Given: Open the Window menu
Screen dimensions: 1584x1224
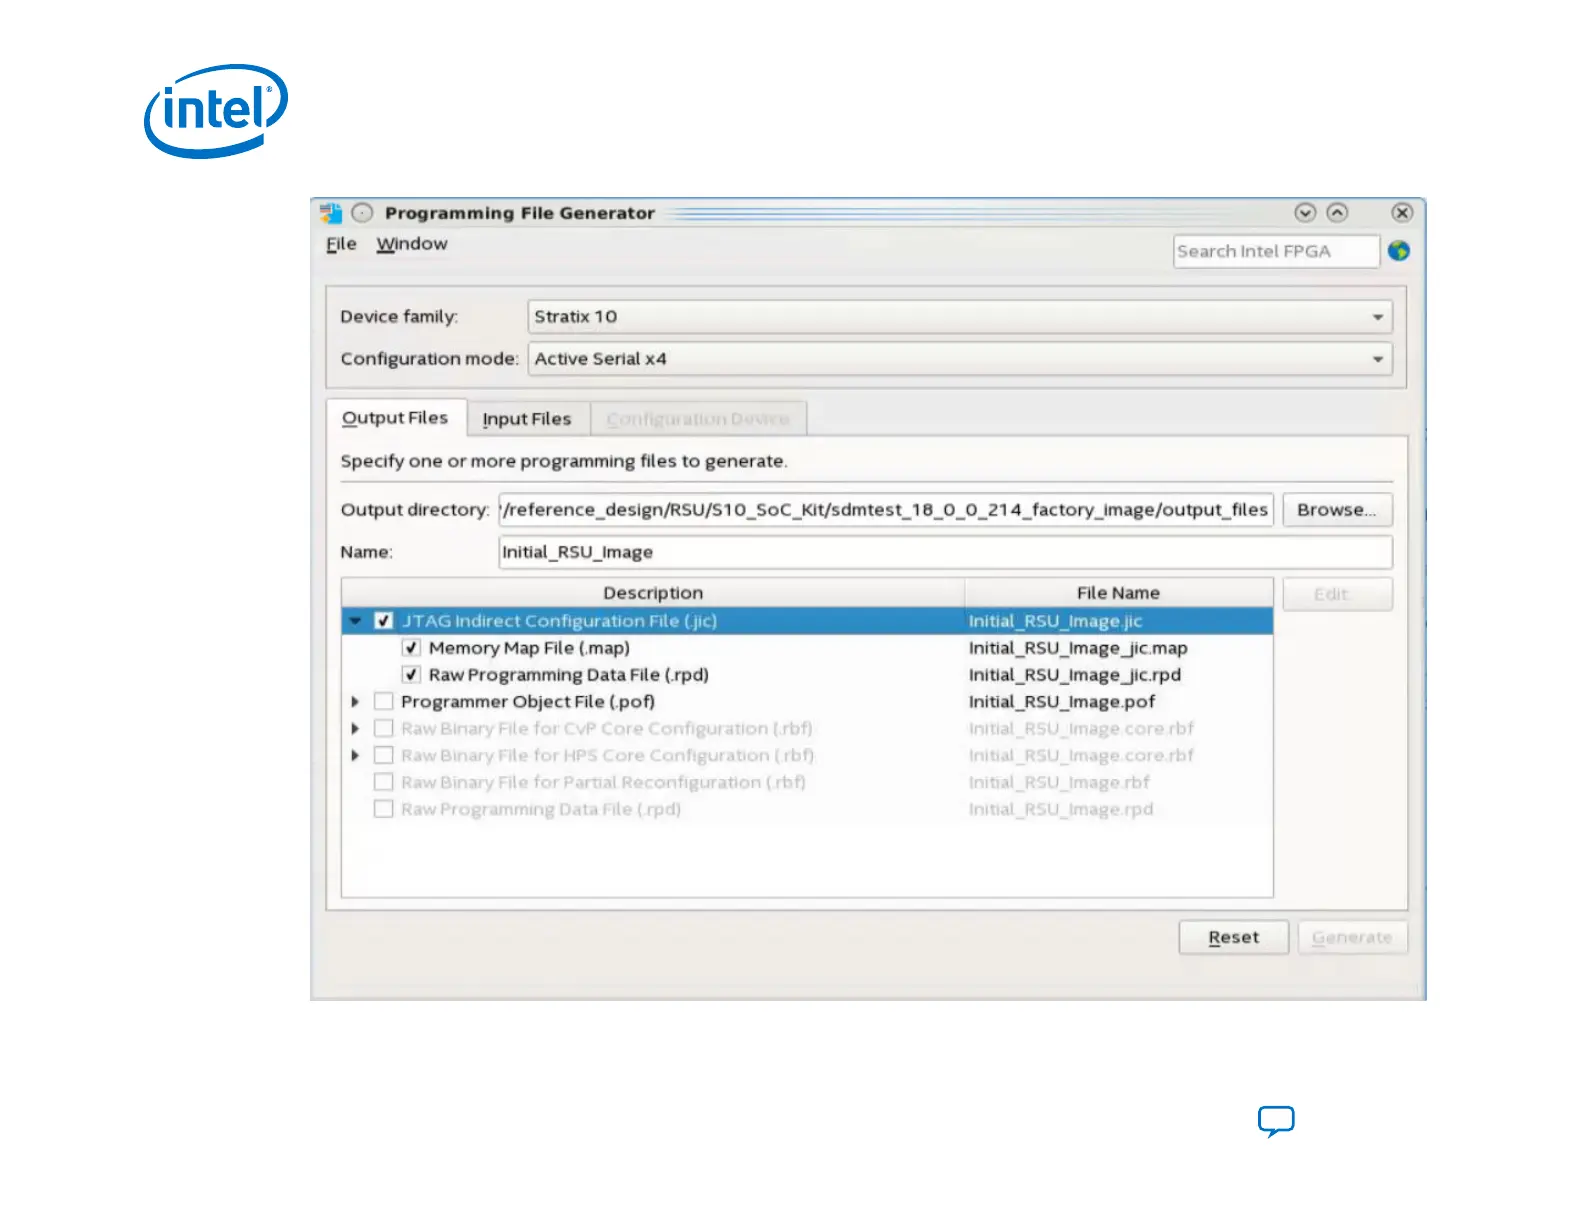Looking at the screenshot, I should [412, 244].
